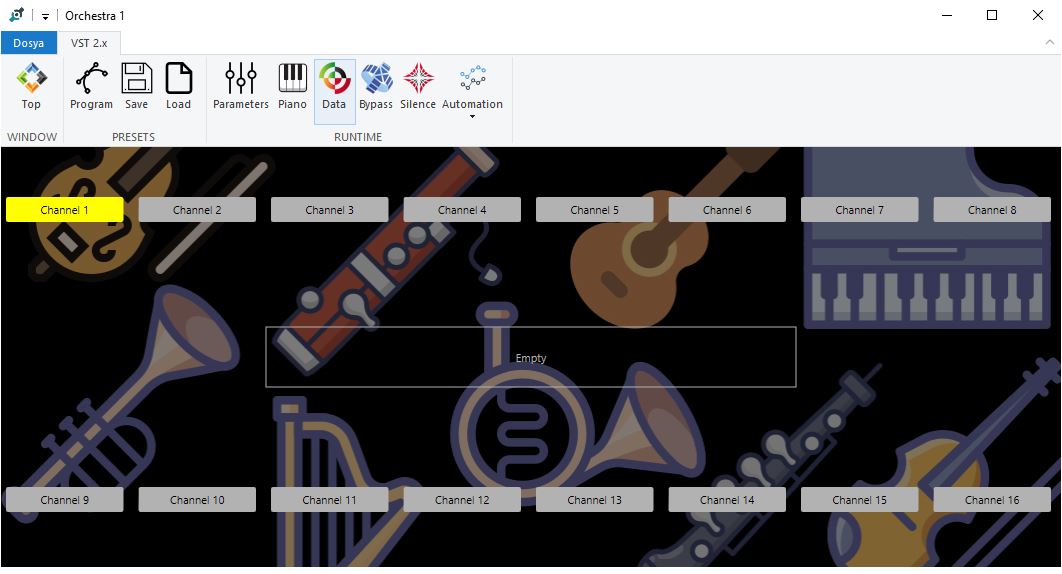Viewport: 1062px width, 574px height.
Task: Select Channel 1
Action: [x=64, y=210]
